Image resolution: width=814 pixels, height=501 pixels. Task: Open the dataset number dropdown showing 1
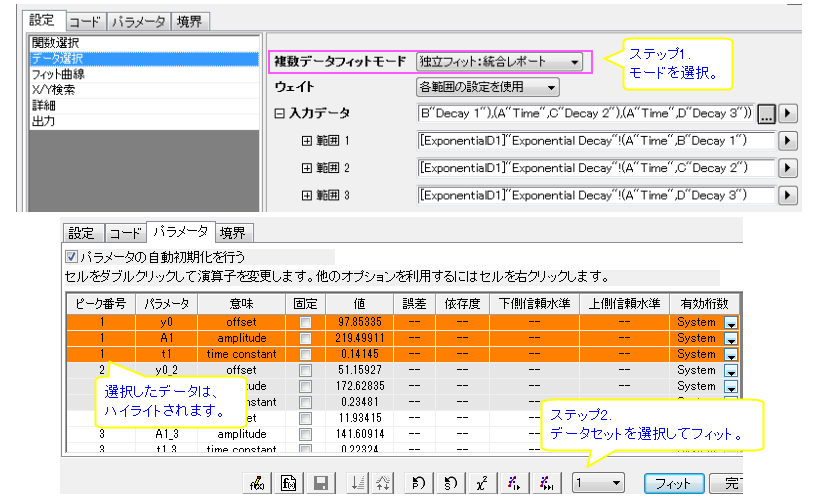click(598, 483)
